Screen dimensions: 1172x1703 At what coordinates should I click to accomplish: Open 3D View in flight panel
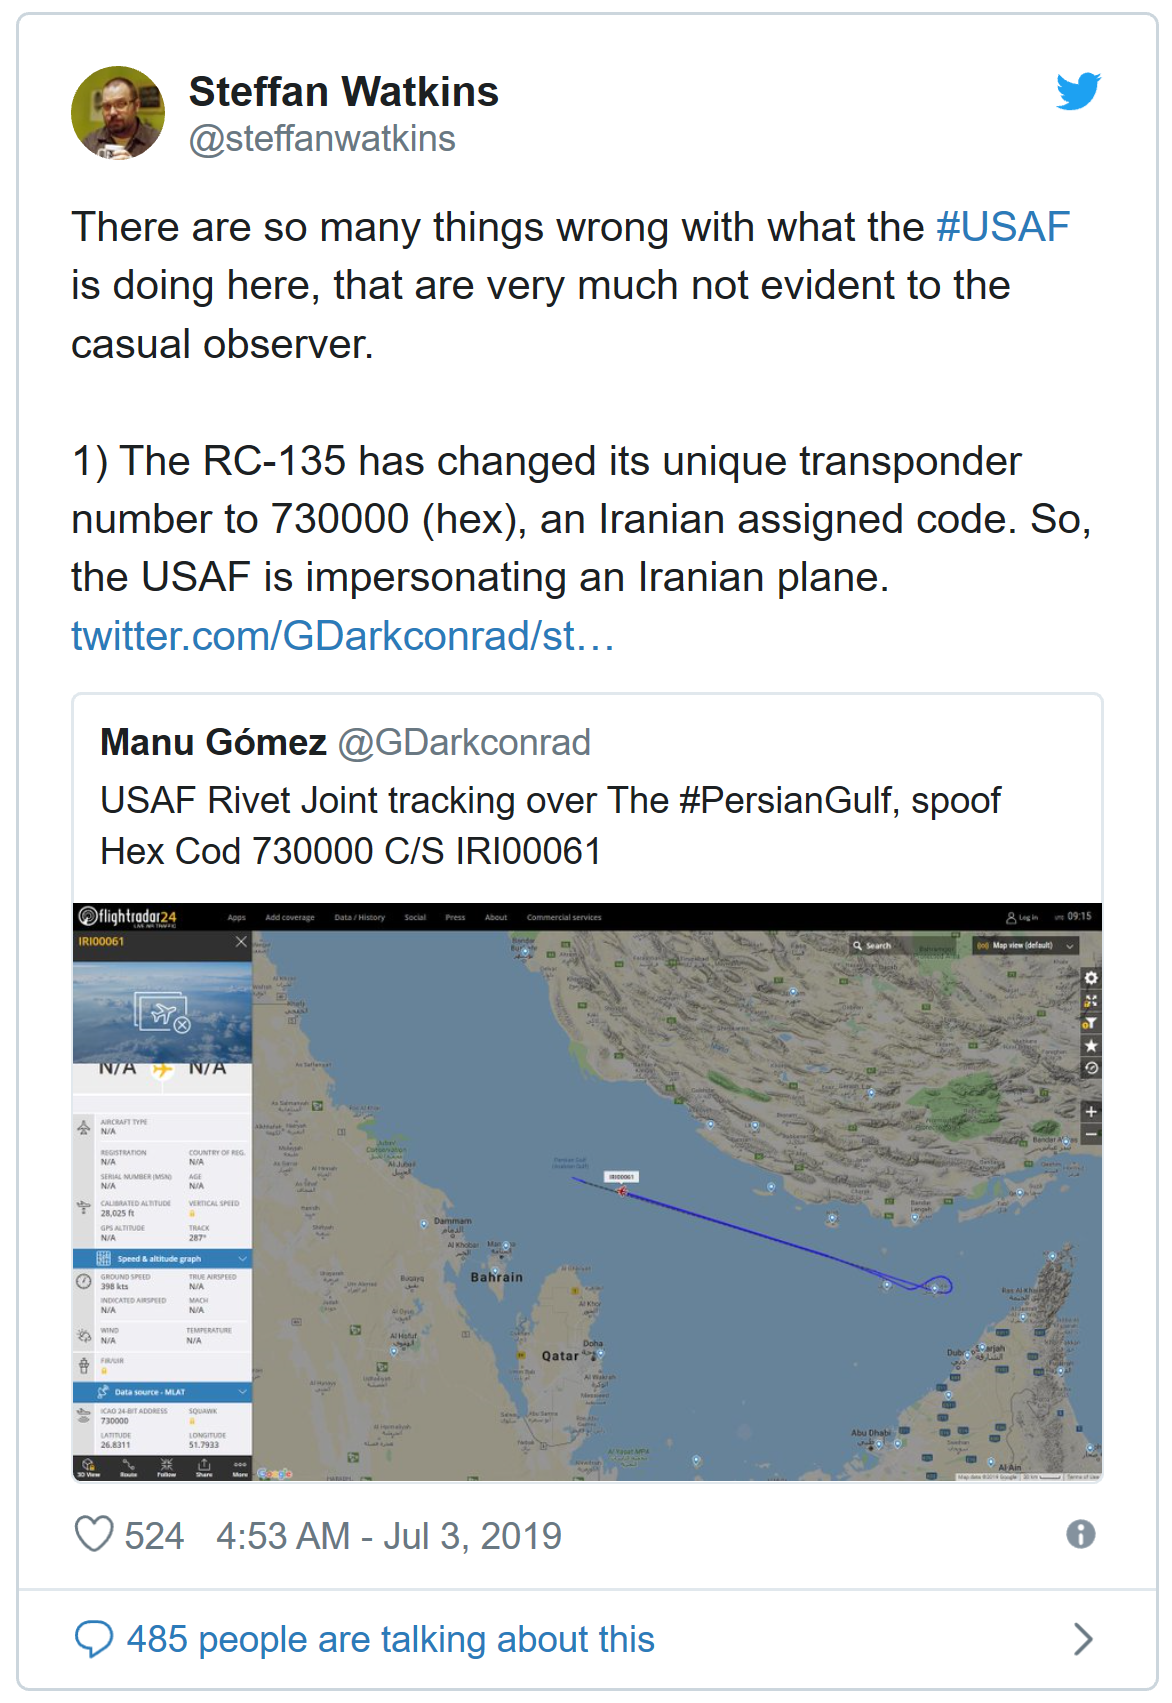point(88,1468)
